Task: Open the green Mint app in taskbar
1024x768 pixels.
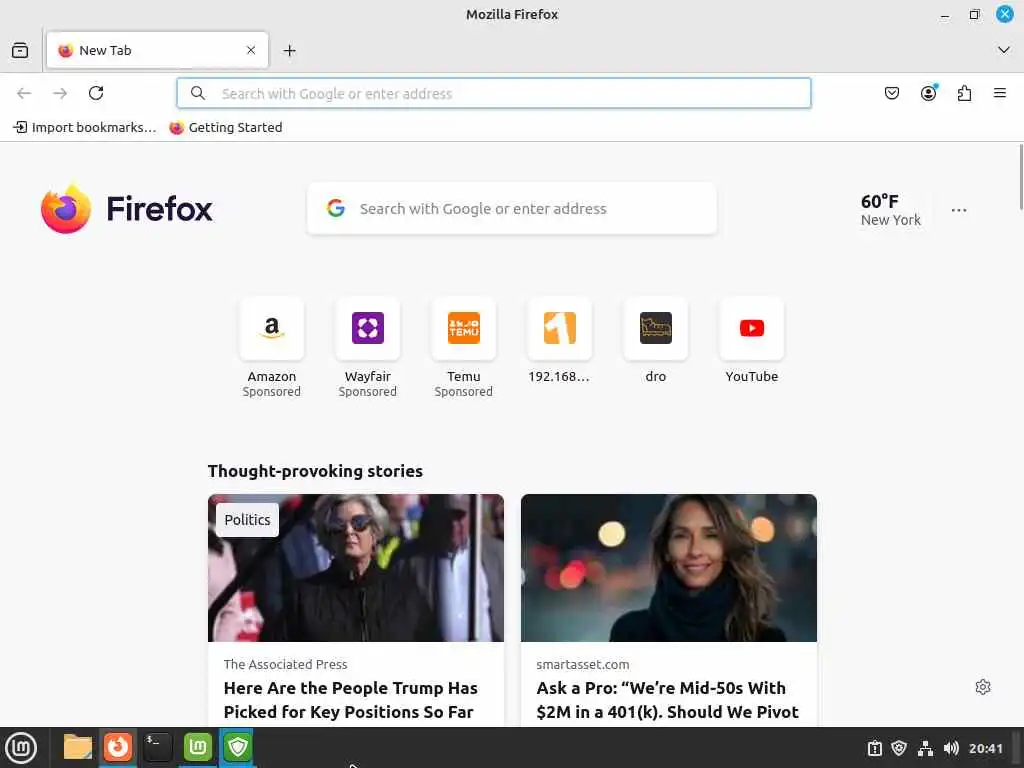Action: pyautogui.click(x=197, y=747)
